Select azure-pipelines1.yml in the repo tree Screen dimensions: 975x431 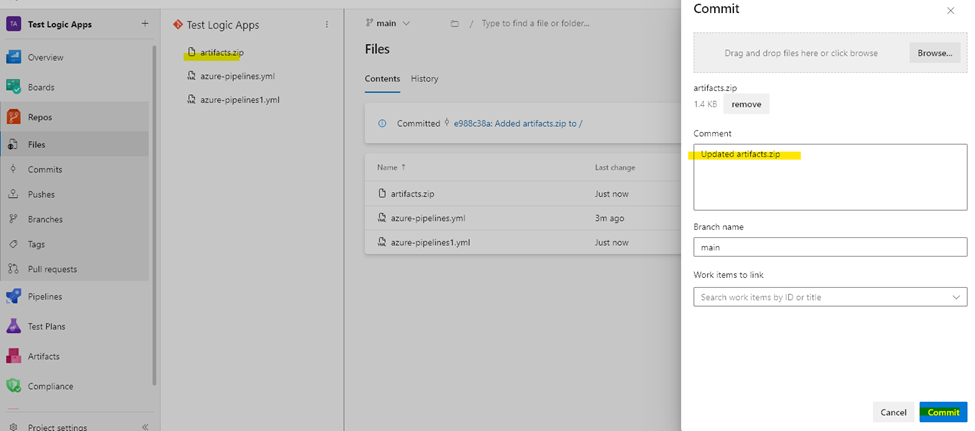240,99
